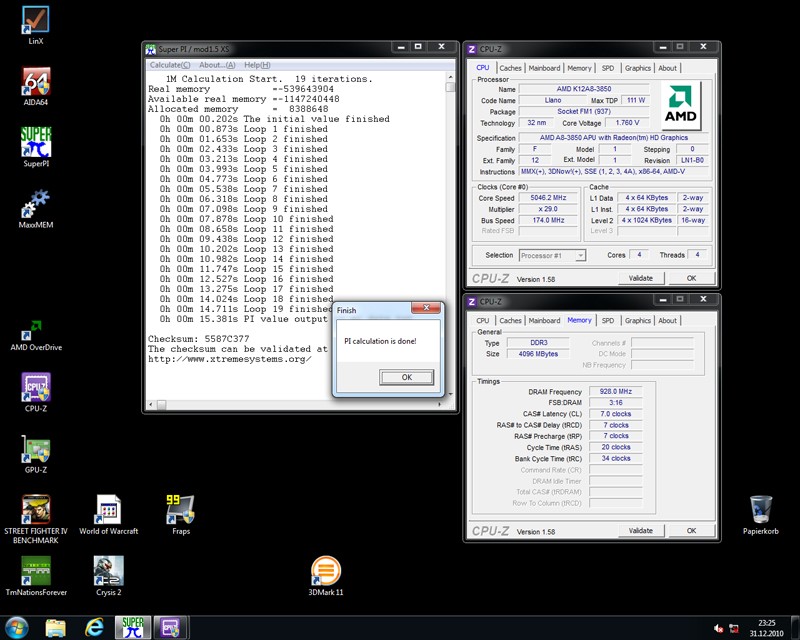The image size is (800, 640).
Task: Switch to CPU tab in bottom CPU-Z
Action: click(x=483, y=321)
